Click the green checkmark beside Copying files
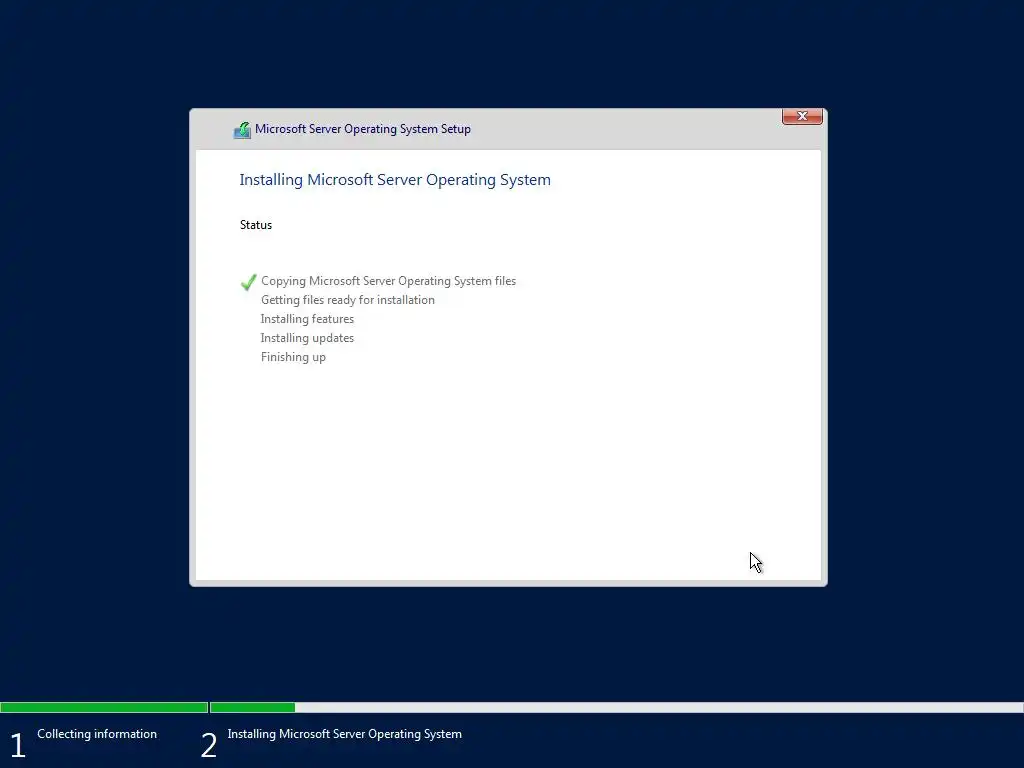The image size is (1024, 768). pos(248,282)
